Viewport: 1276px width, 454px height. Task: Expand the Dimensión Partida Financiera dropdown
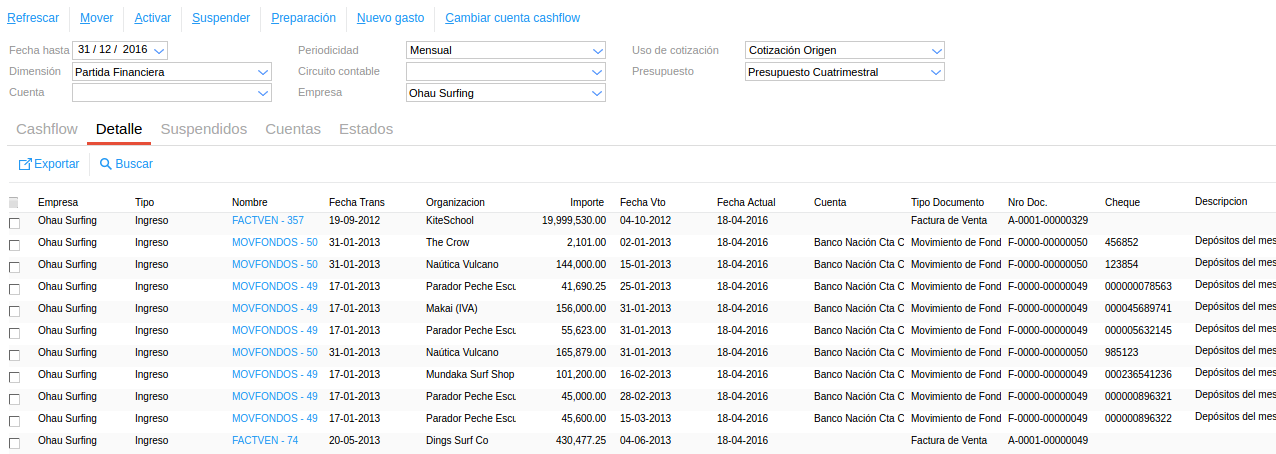263,72
